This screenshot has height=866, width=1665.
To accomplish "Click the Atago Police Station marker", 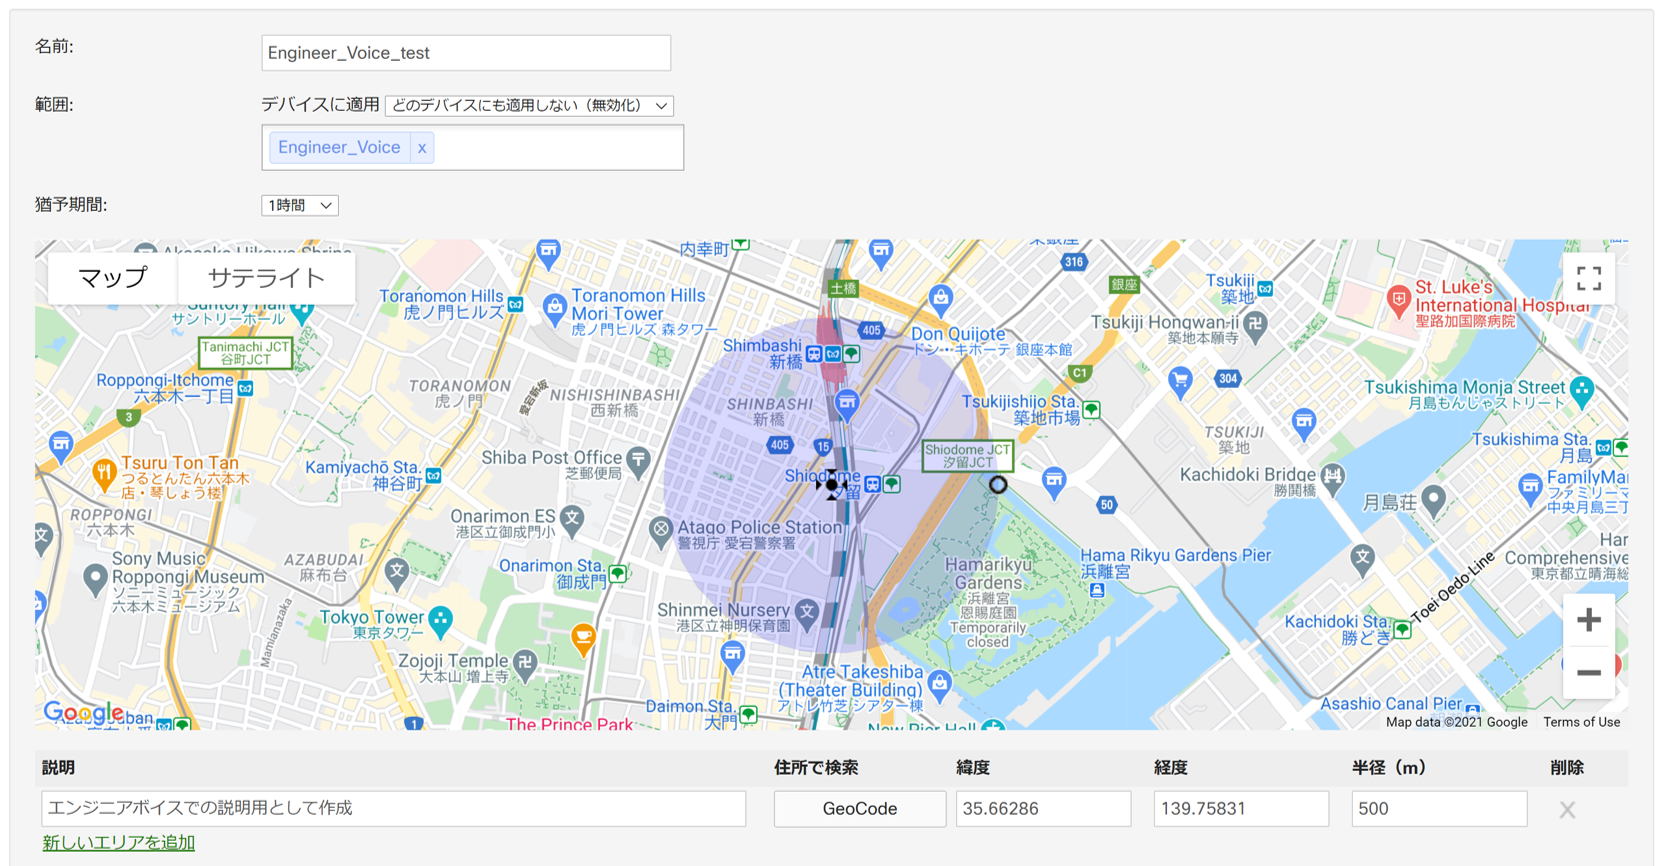I will tap(660, 530).
